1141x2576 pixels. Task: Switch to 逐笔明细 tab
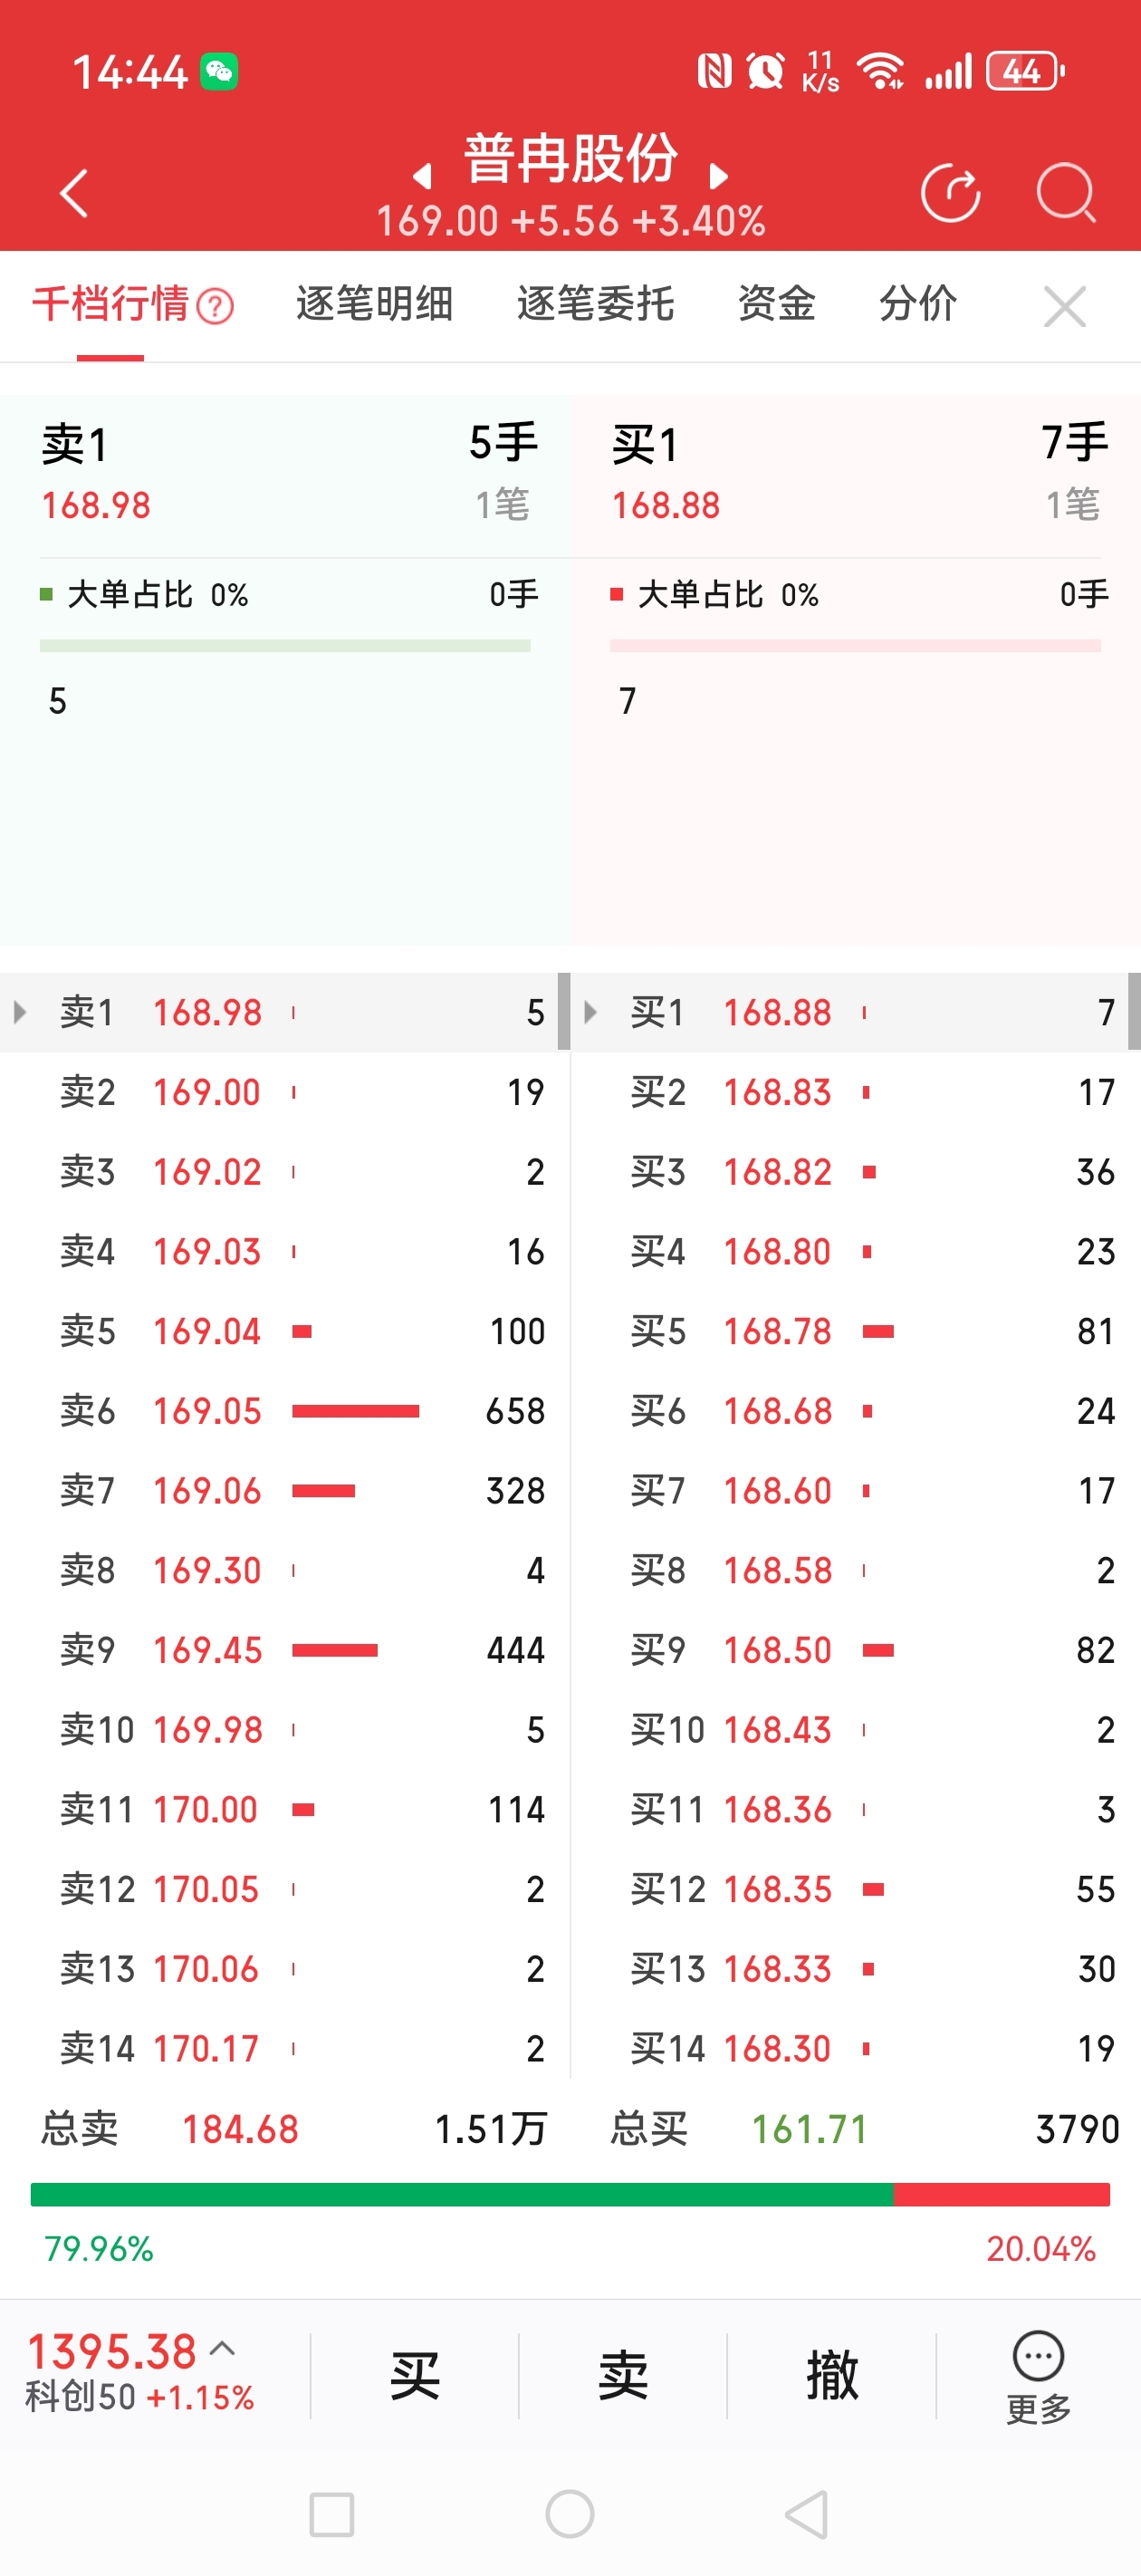coord(374,304)
